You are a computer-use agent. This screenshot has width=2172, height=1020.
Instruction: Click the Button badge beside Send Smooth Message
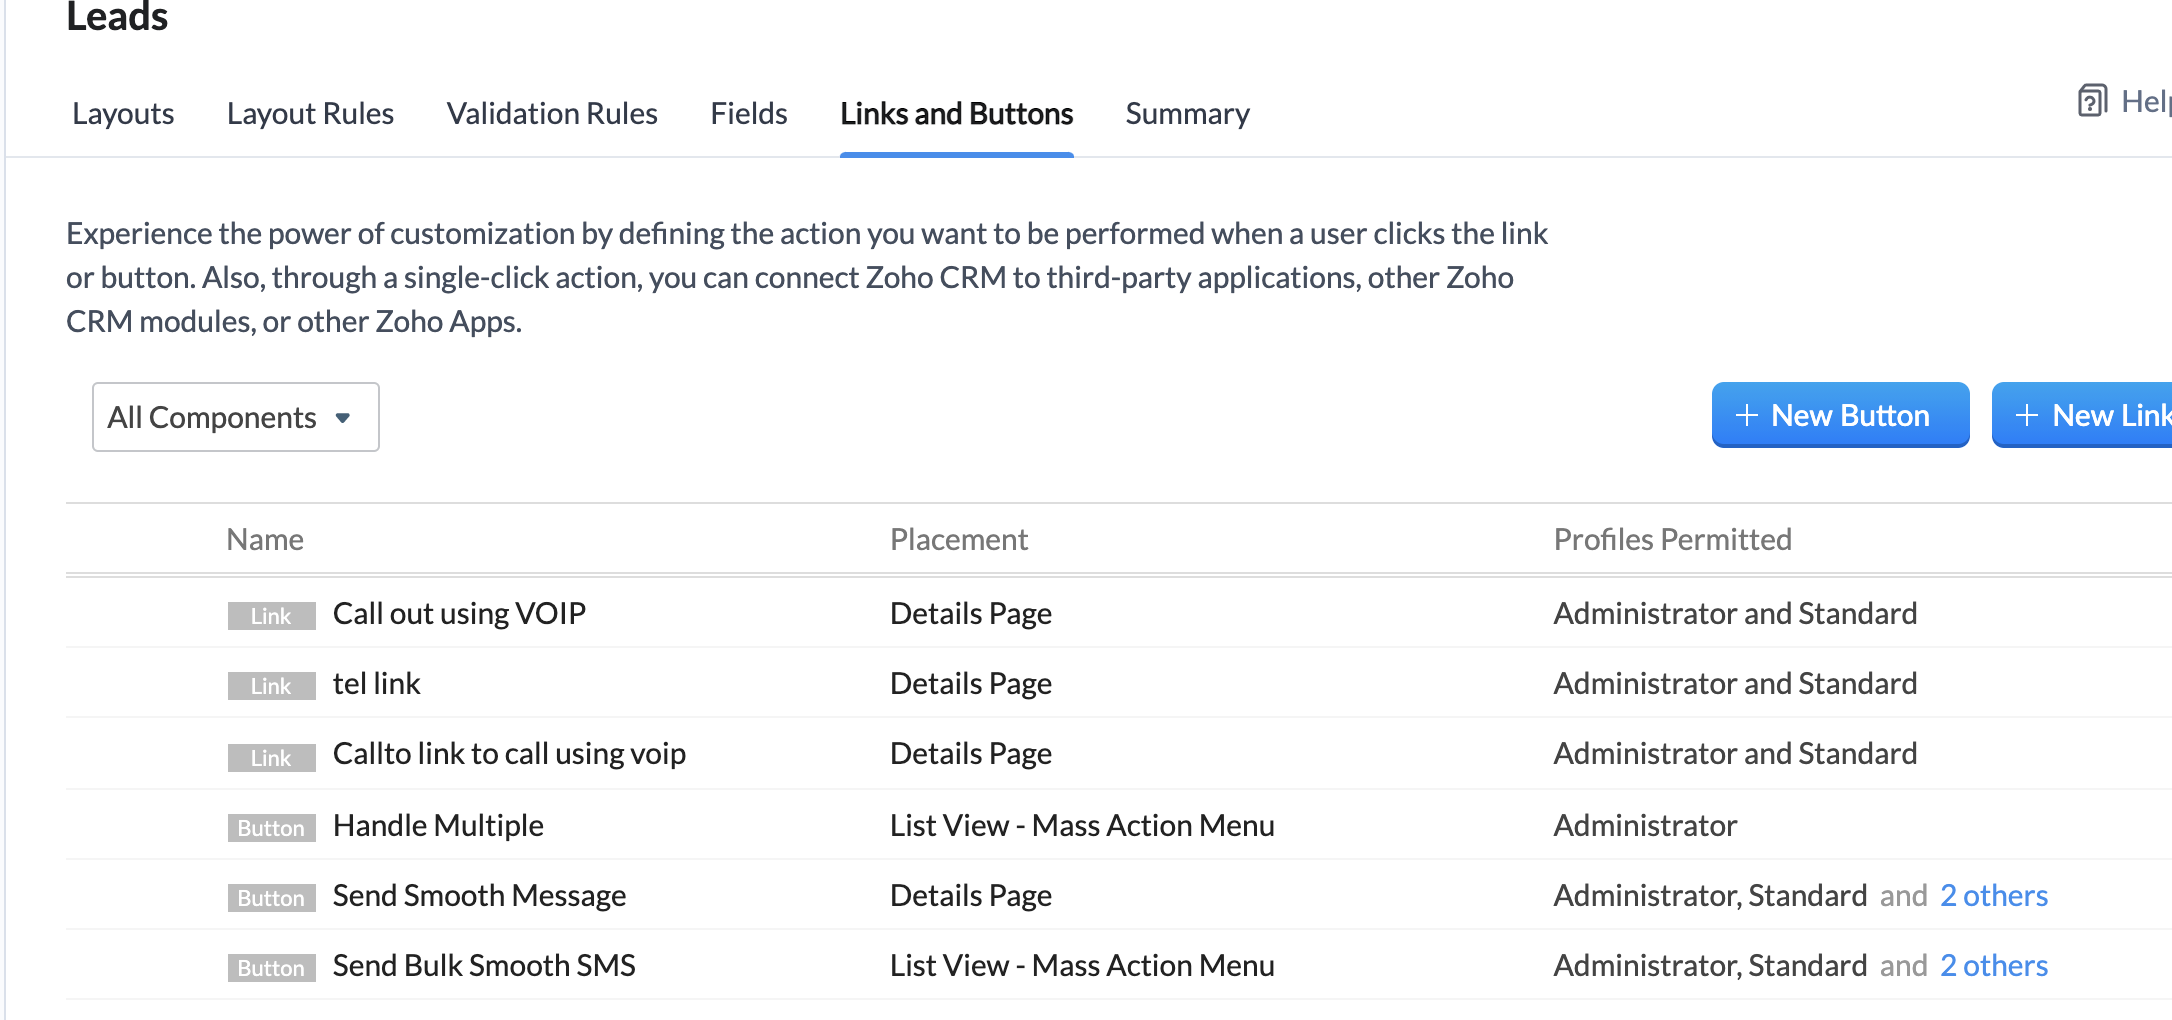[271, 897]
